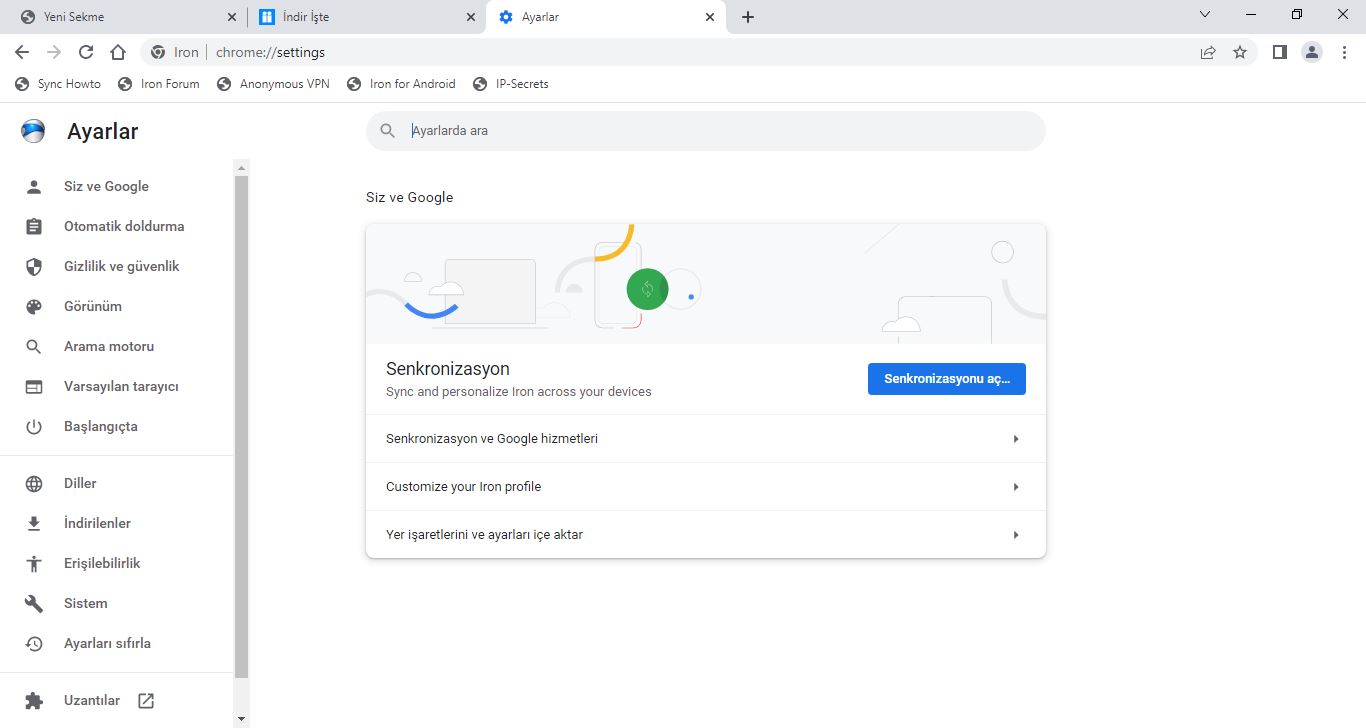Click the Uzantılar puzzle piece icon

pos(34,700)
